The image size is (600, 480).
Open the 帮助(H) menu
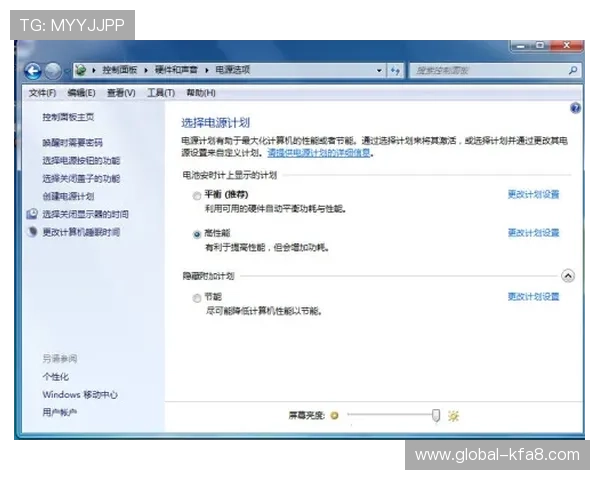(201, 93)
